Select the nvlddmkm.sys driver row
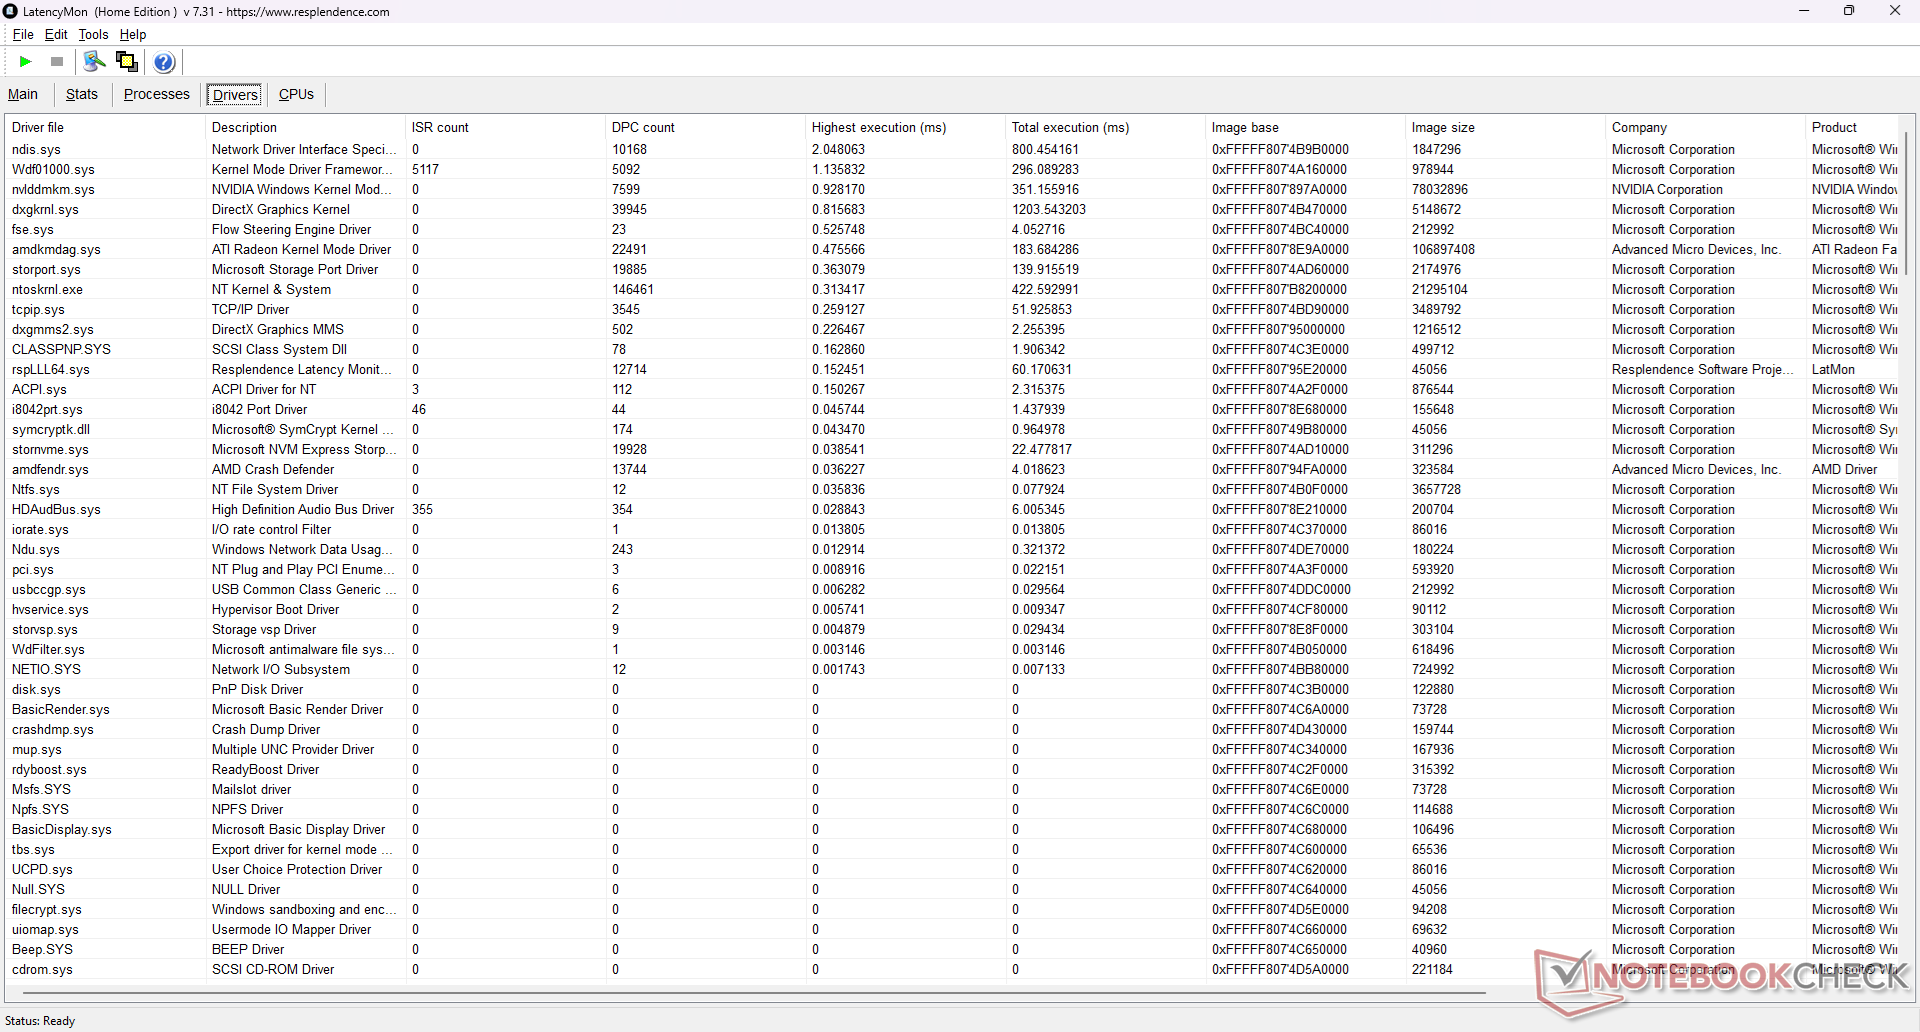 click(x=952, y=189)
